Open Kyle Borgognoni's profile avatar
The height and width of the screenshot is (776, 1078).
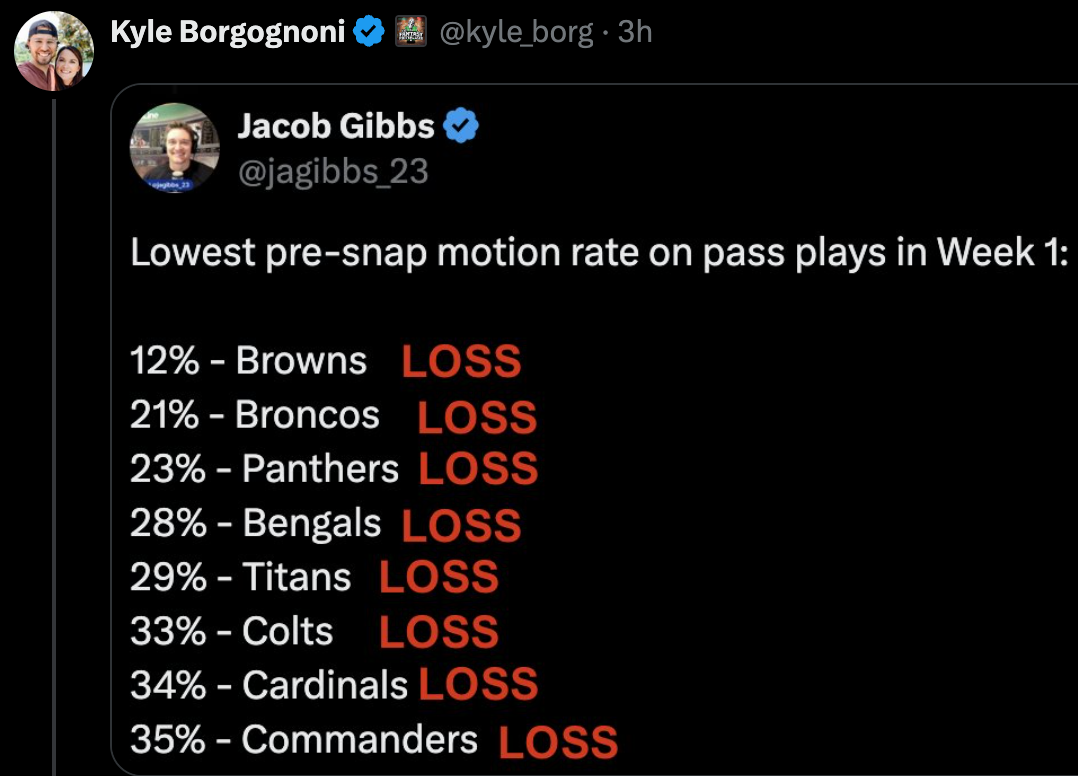54,51
